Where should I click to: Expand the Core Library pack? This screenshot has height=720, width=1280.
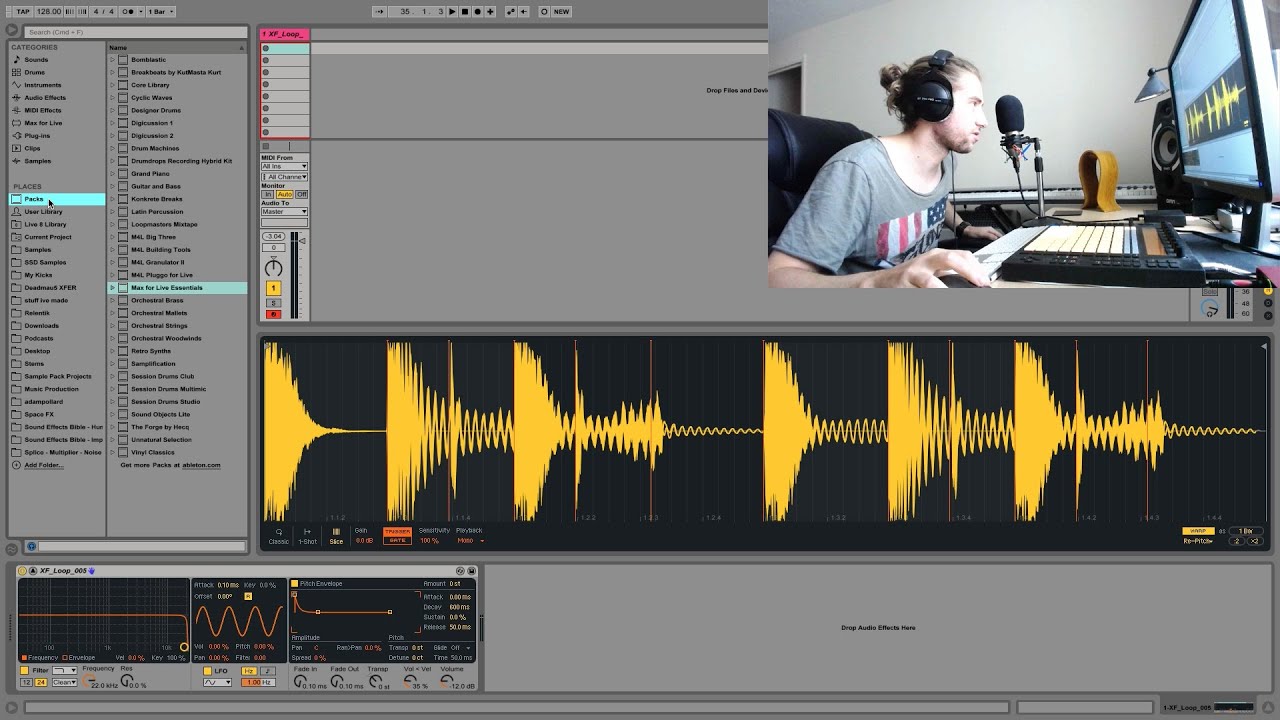112,85
